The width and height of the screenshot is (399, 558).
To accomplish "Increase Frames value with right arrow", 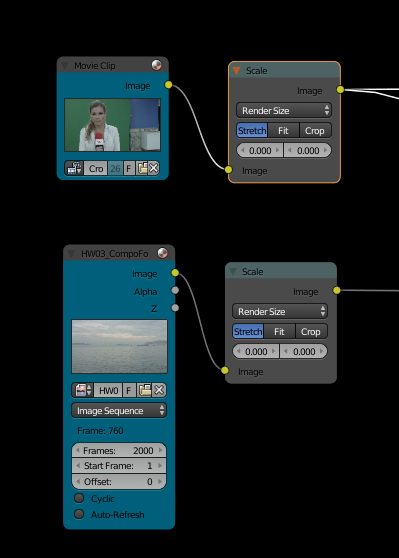I will [161, 450].
